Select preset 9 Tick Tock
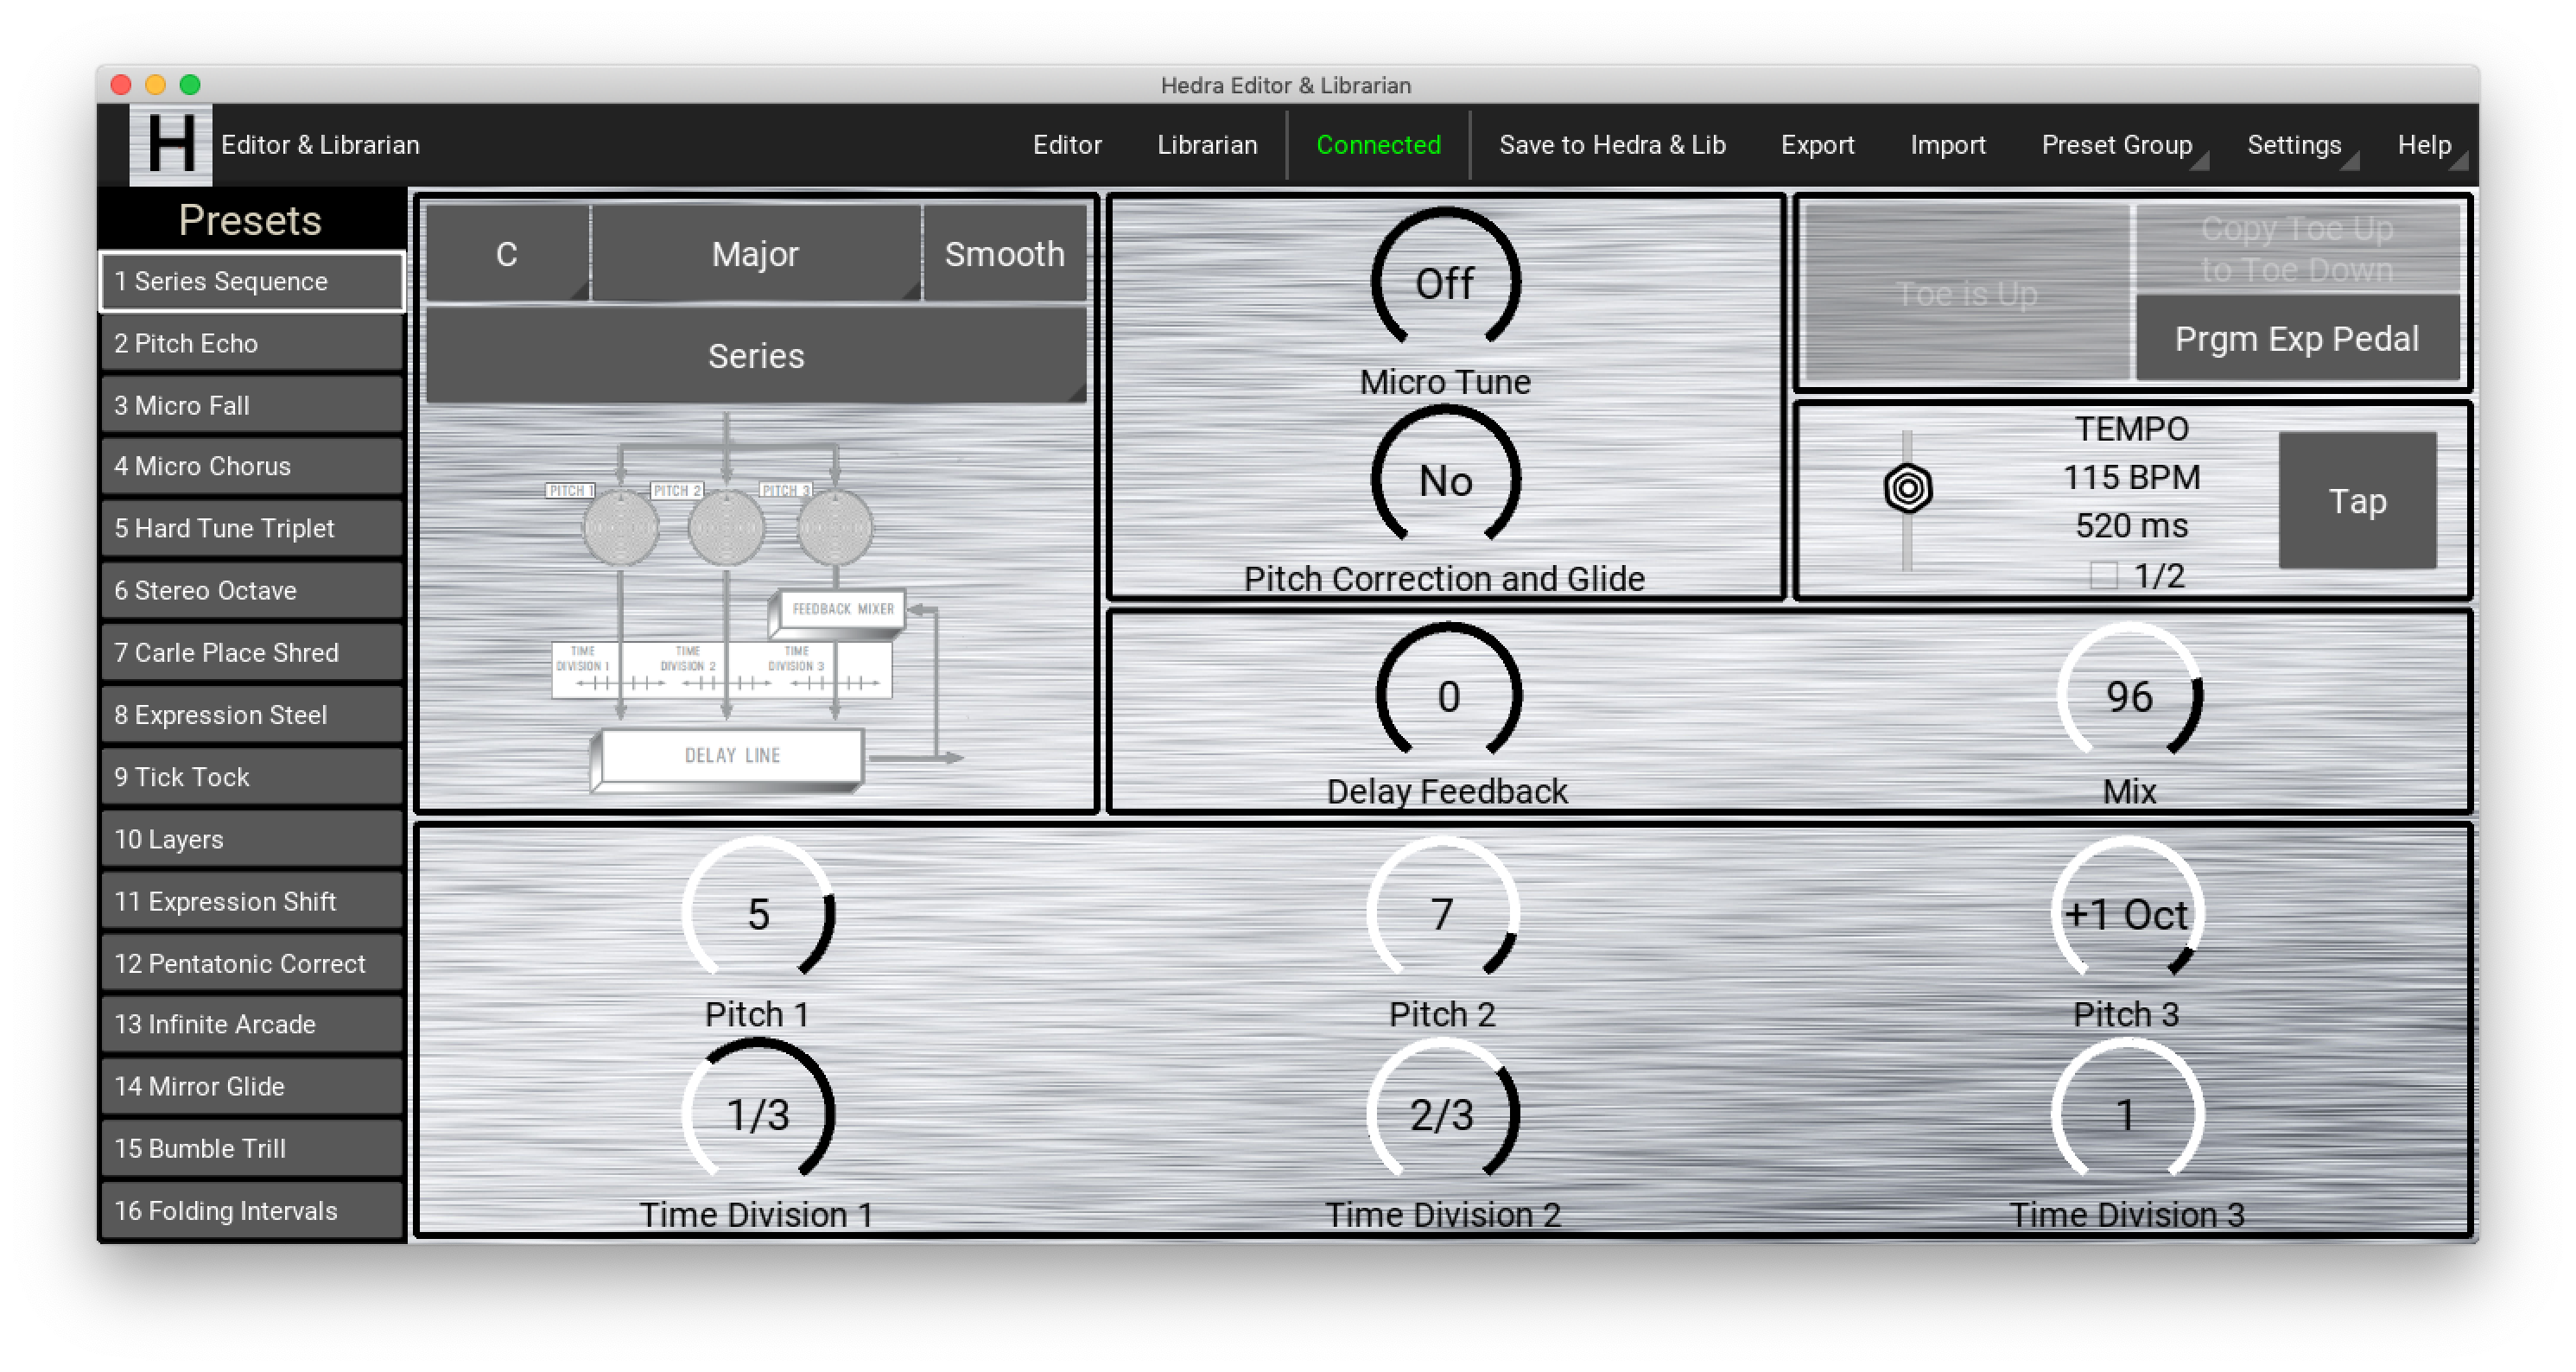The image size is (2576, 1372). [252, 777]
